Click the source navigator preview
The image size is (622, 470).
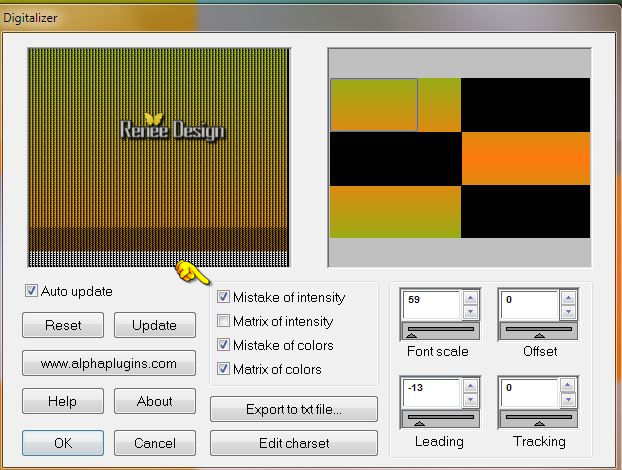459,157
